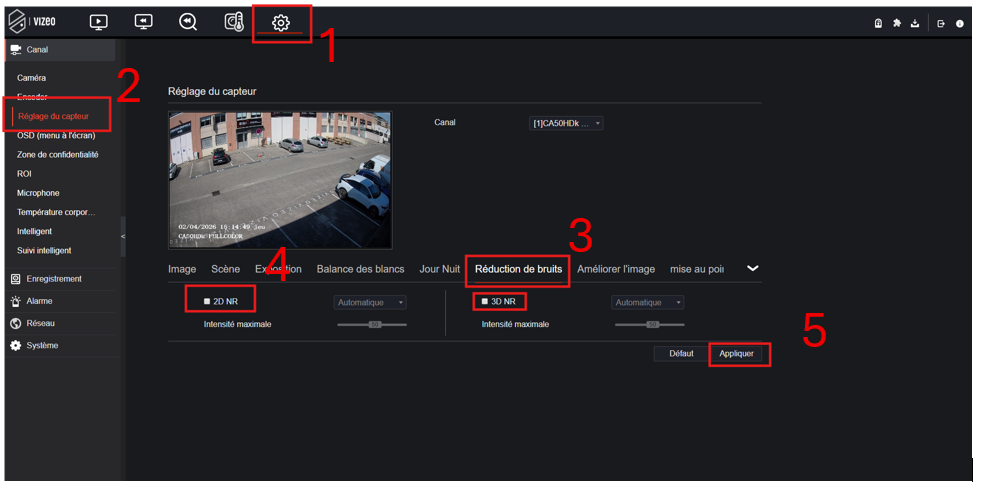Viewport: 989px width, 497px height.
Task: Click the 2D NR intensité maximale slider
Action: click(372, 324)
